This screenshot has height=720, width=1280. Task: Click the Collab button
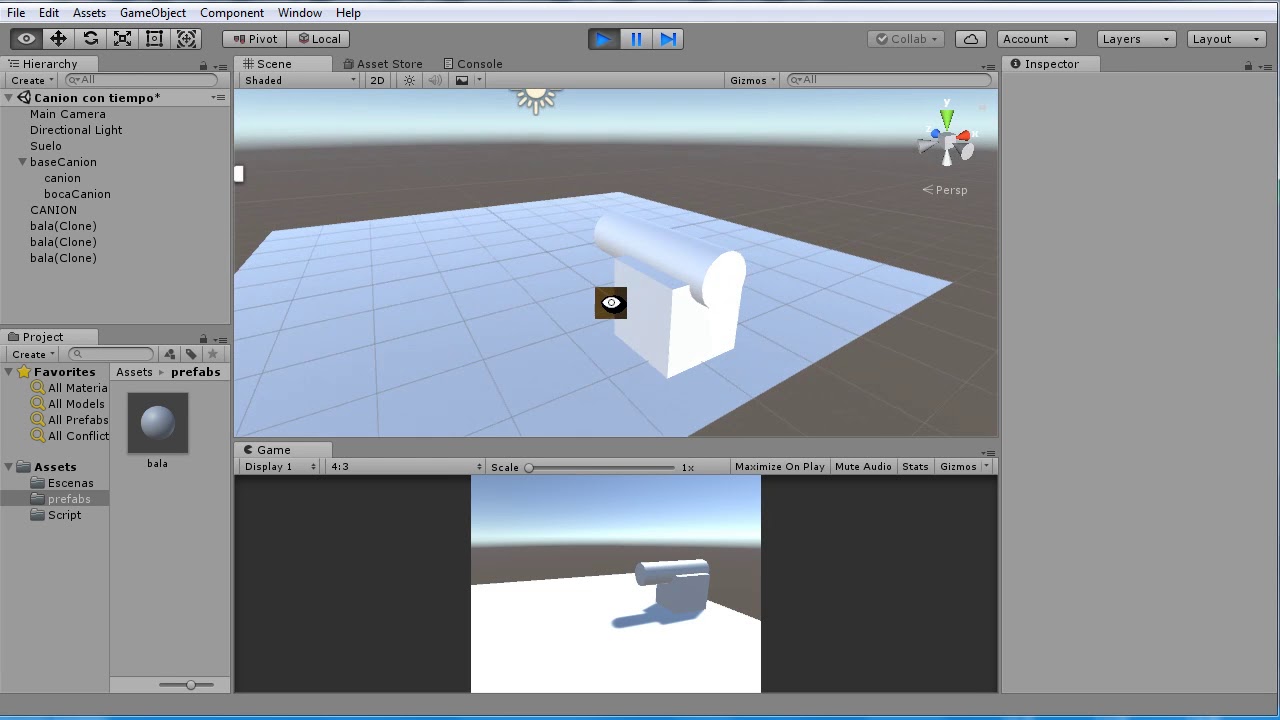click(x=908, y=39)
